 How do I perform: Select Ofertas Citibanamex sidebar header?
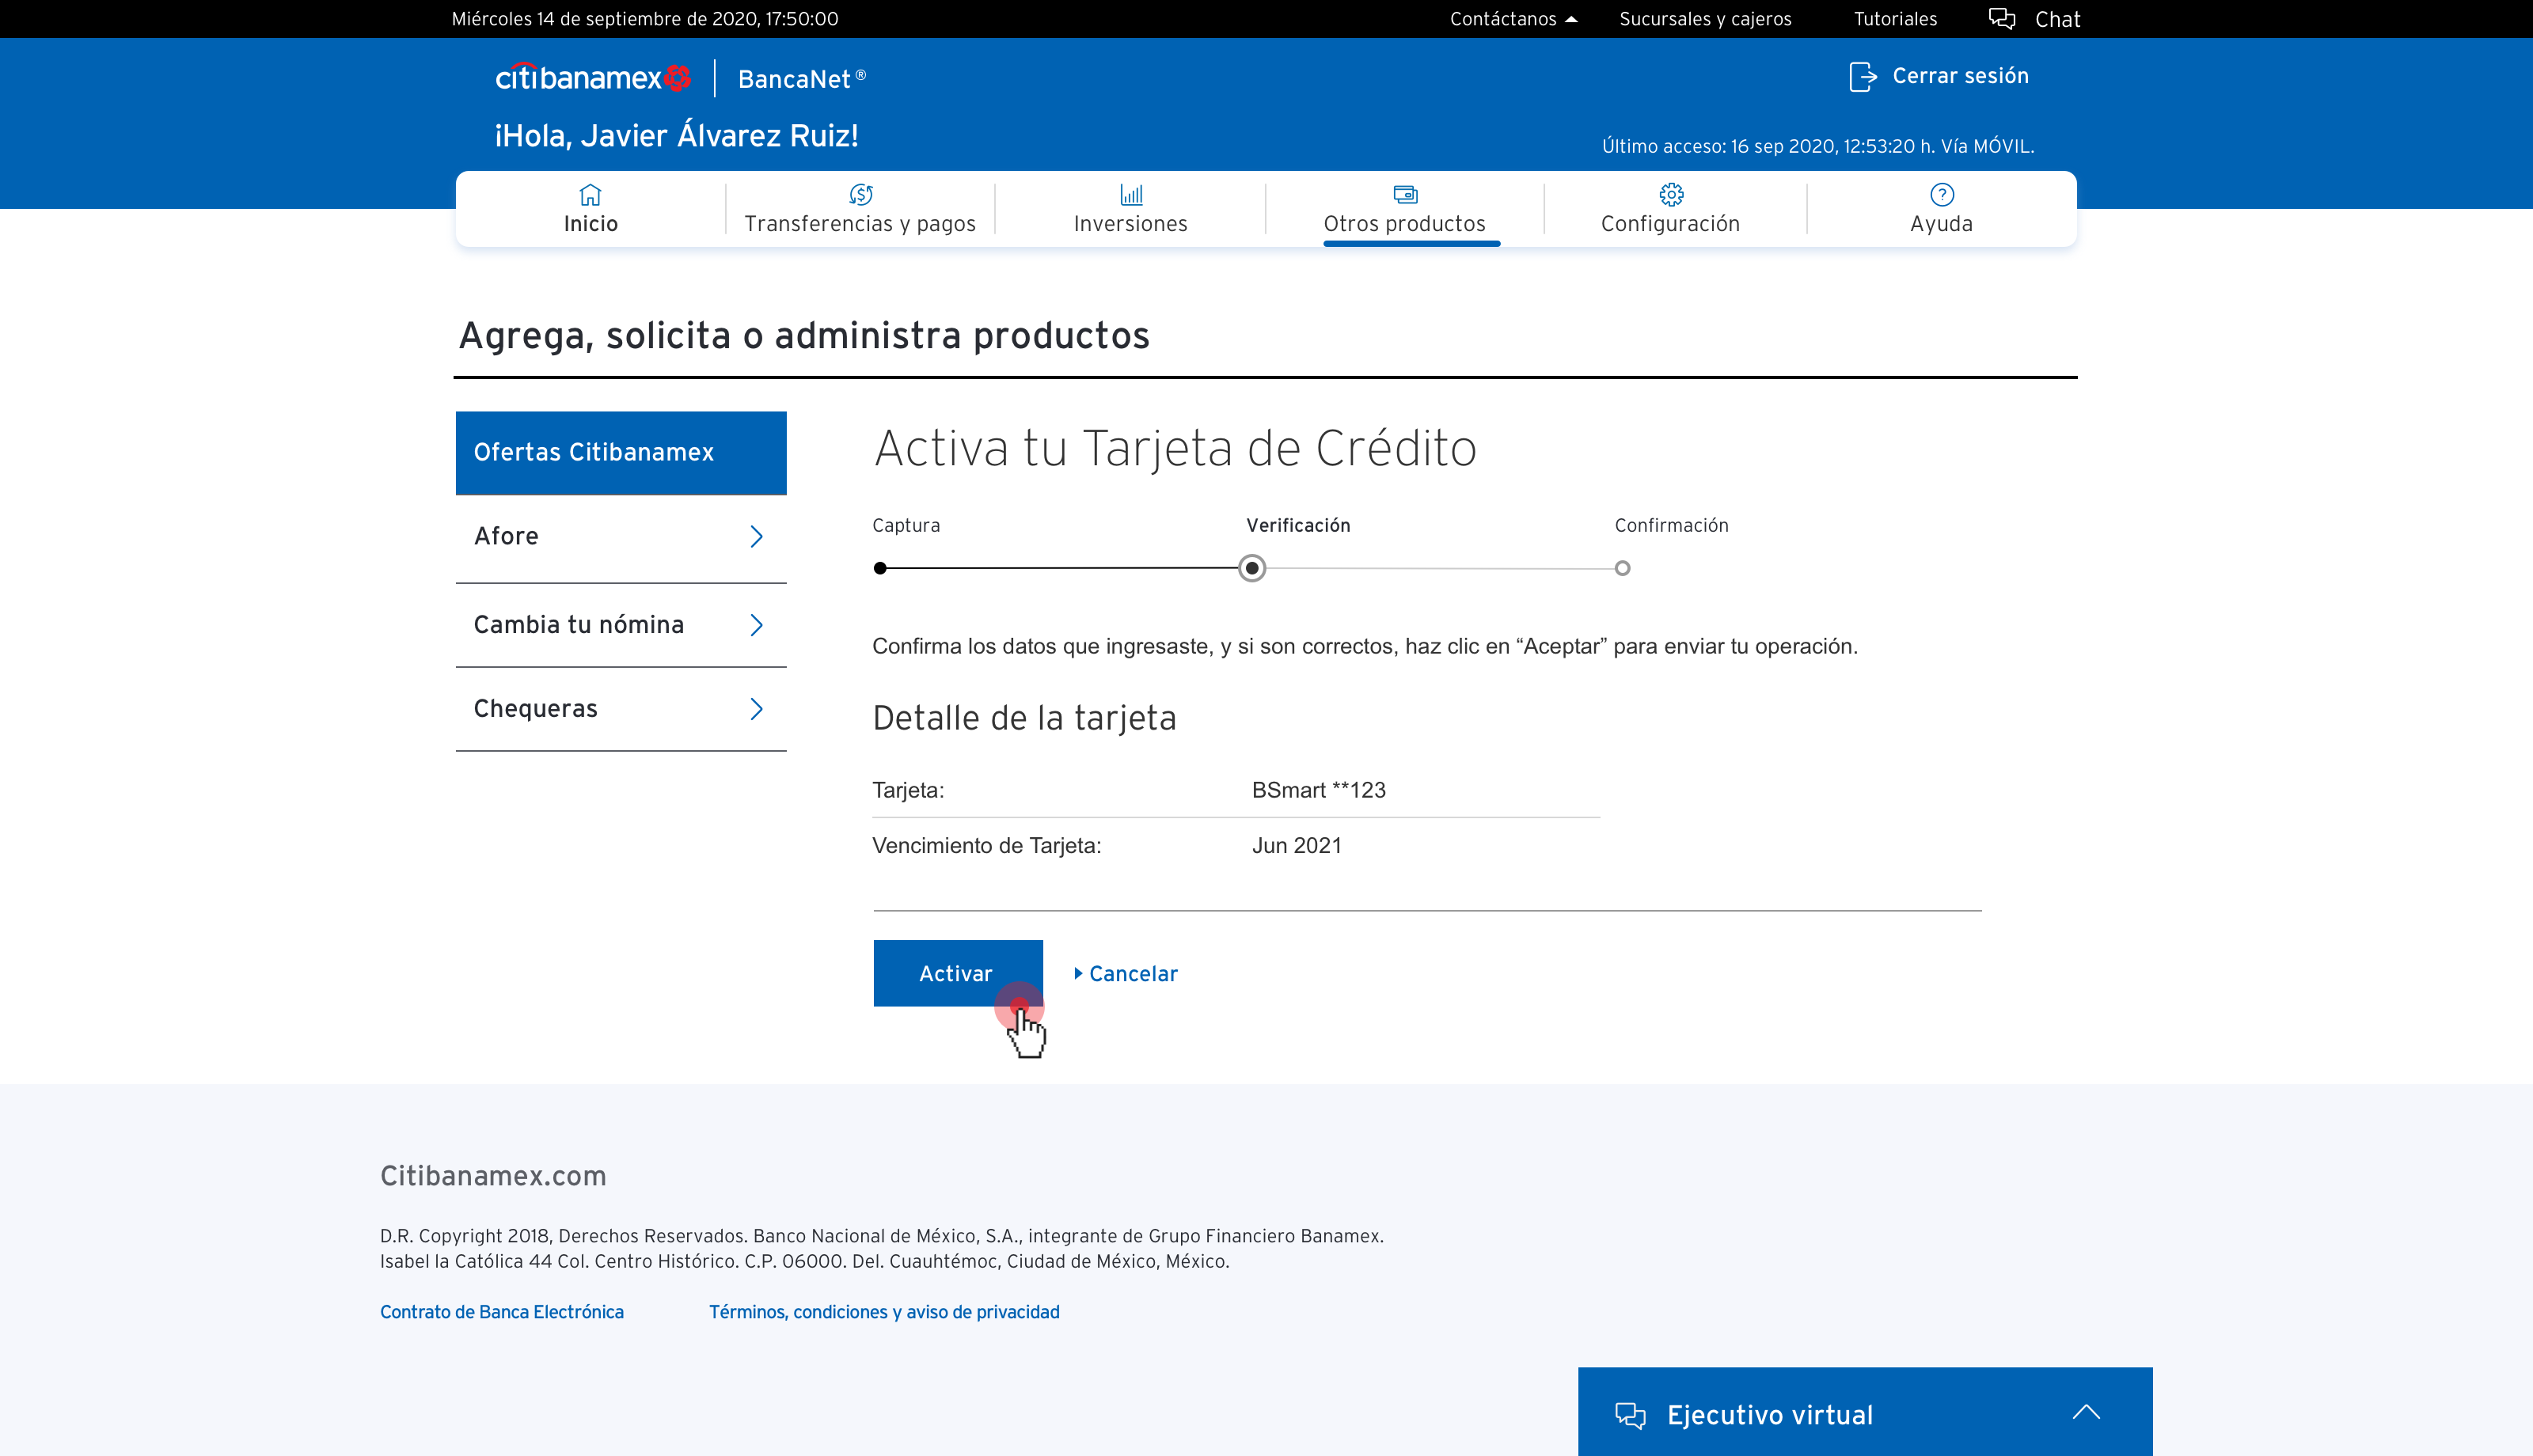click(x=621, y=453)
